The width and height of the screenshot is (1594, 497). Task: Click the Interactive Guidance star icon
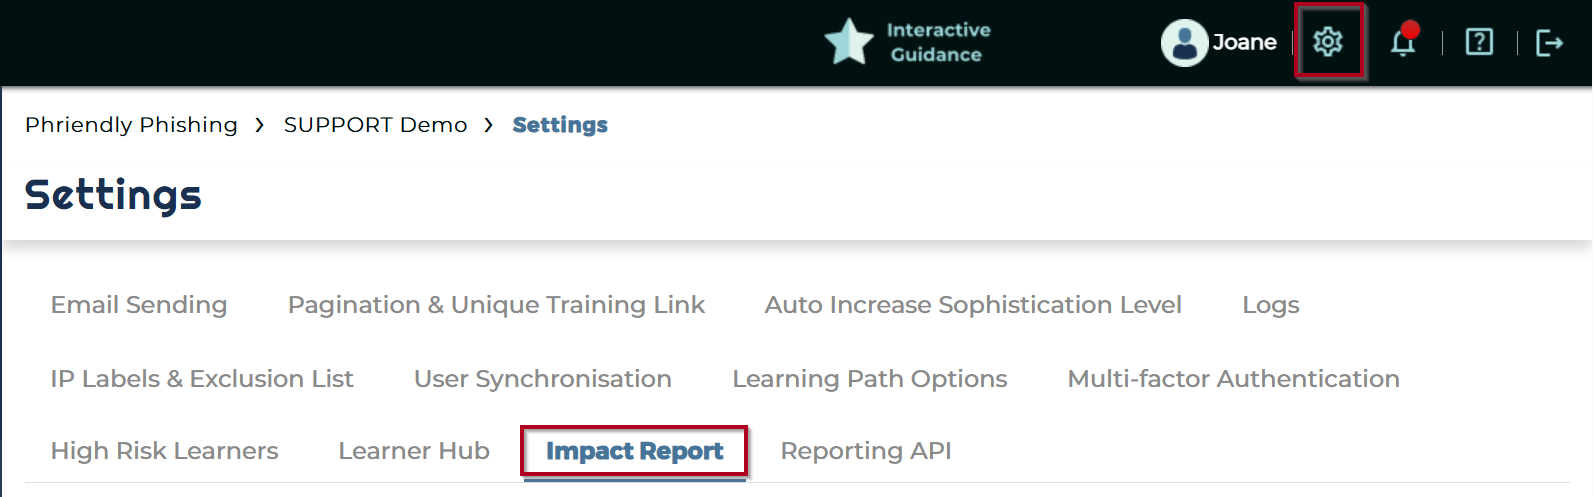coord(849,42)
